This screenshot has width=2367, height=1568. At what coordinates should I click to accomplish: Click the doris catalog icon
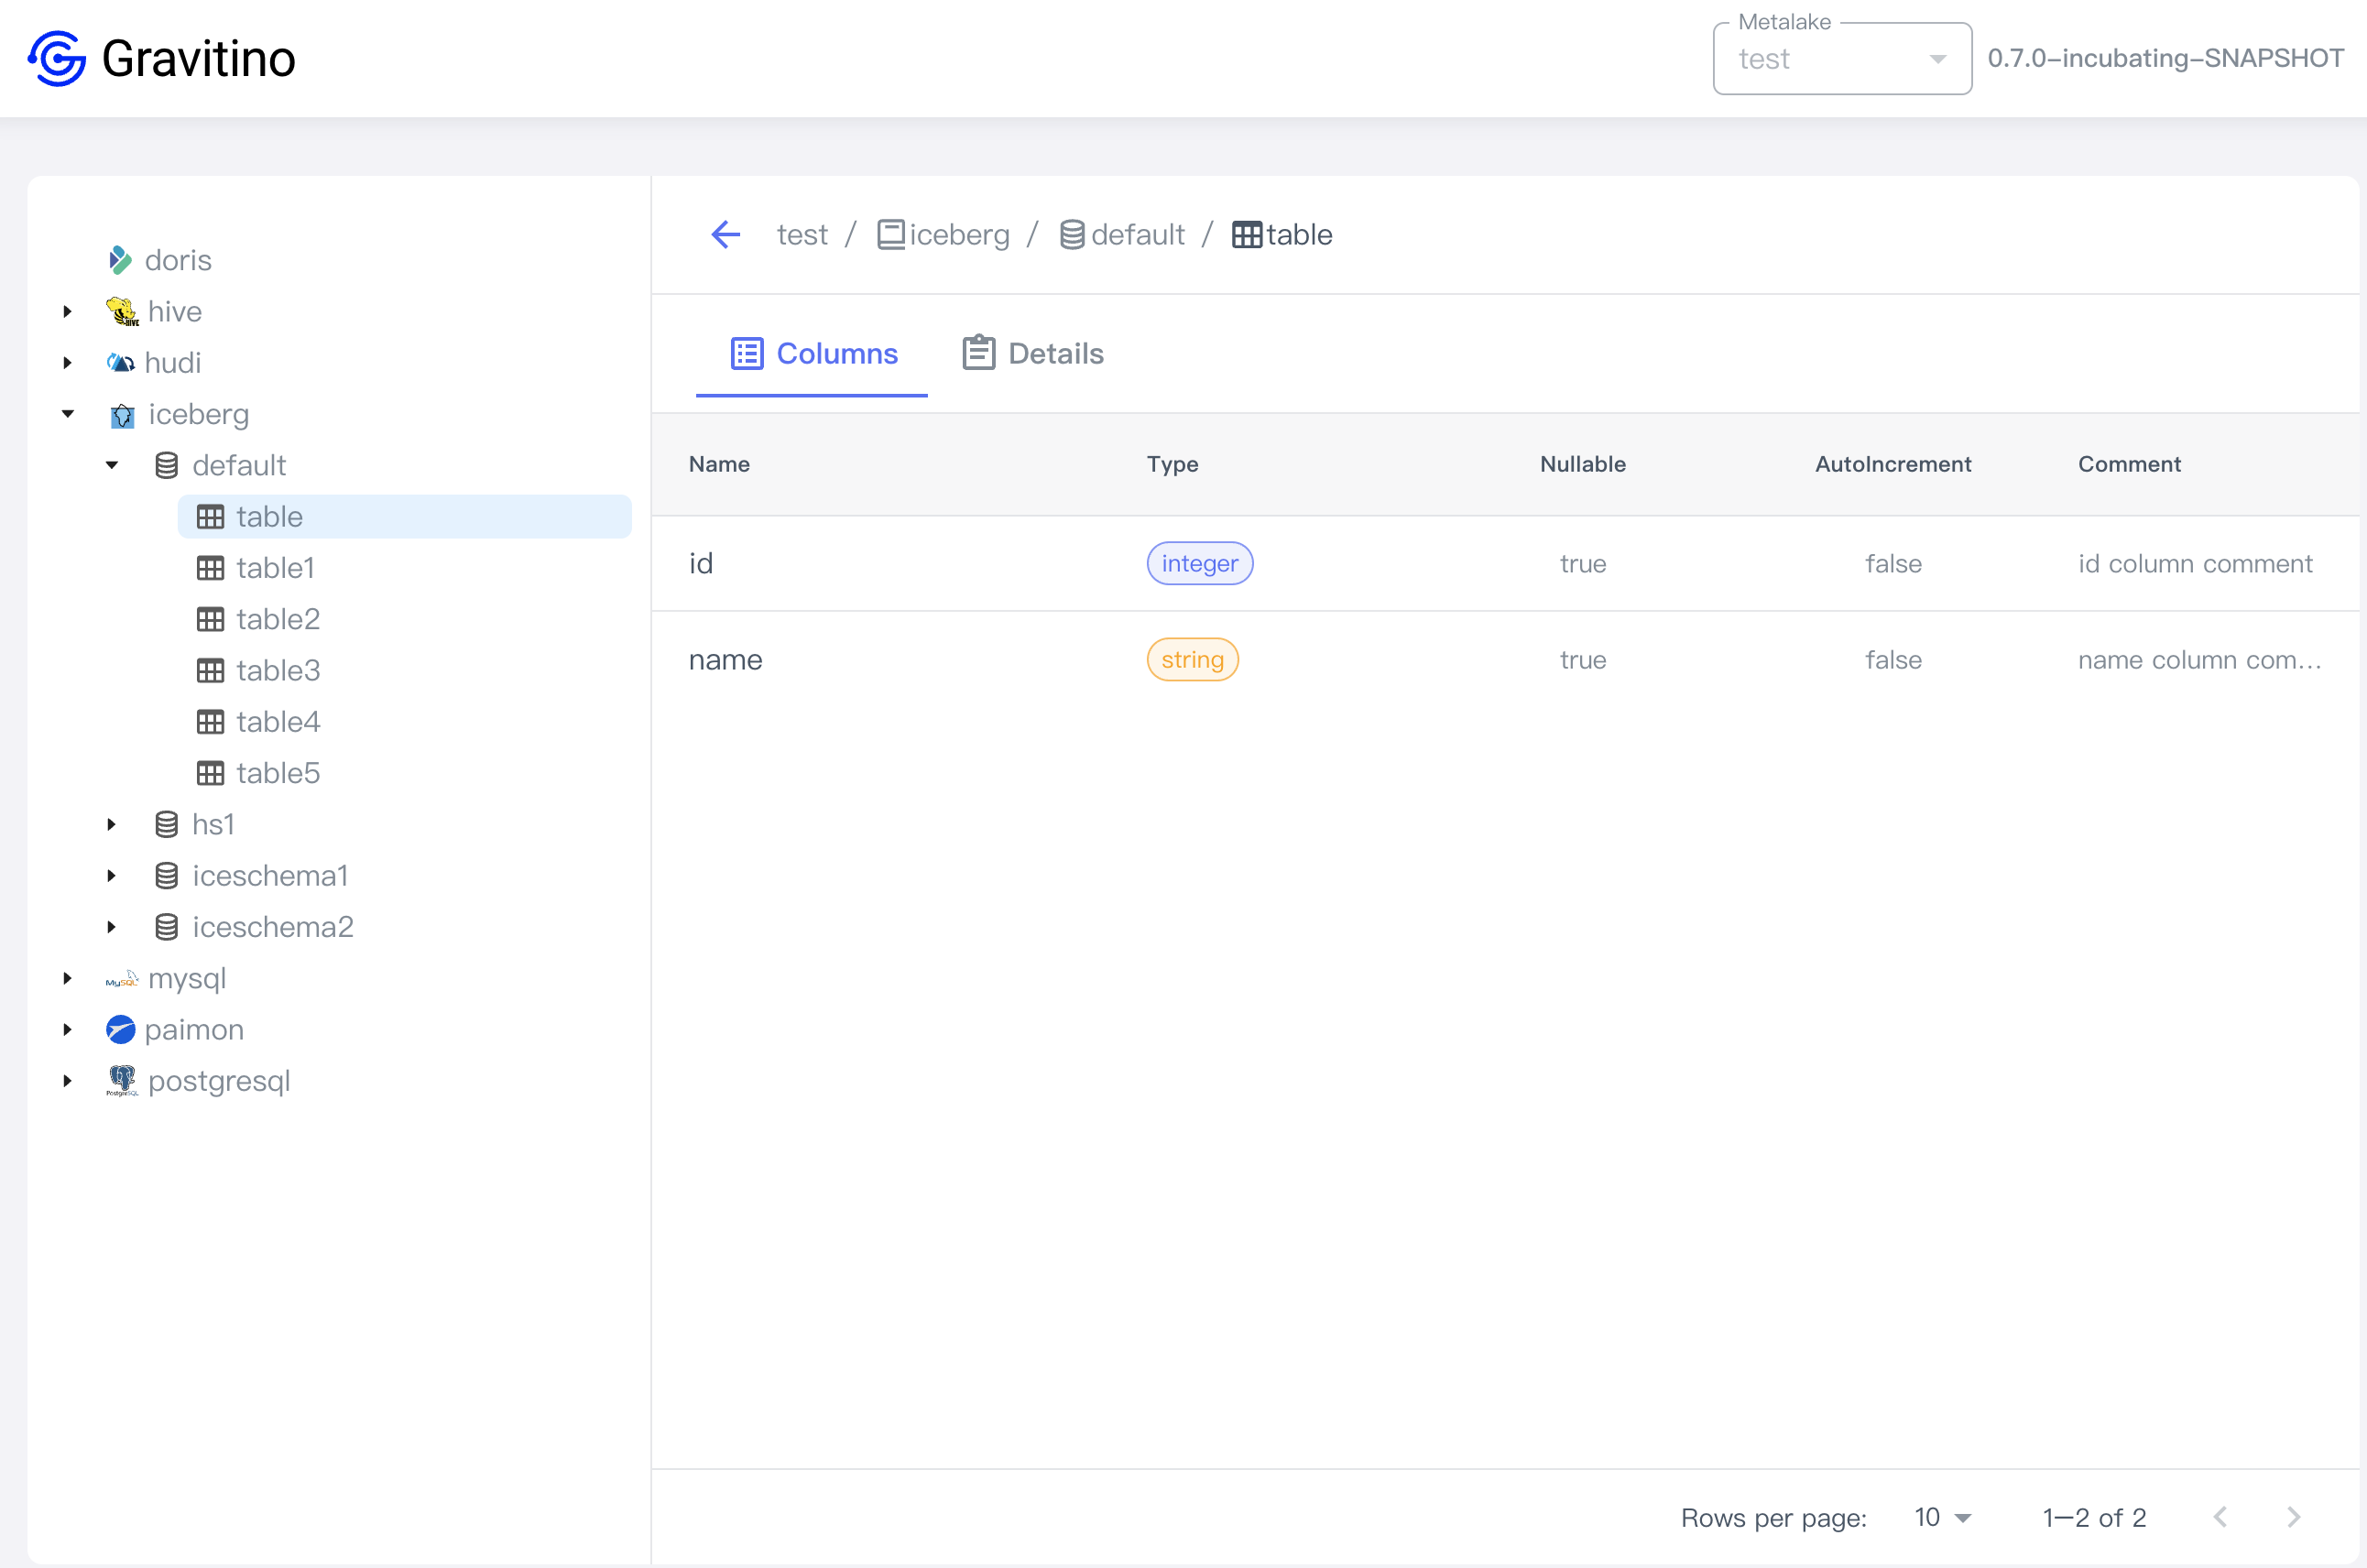click(x=120, y=260)
